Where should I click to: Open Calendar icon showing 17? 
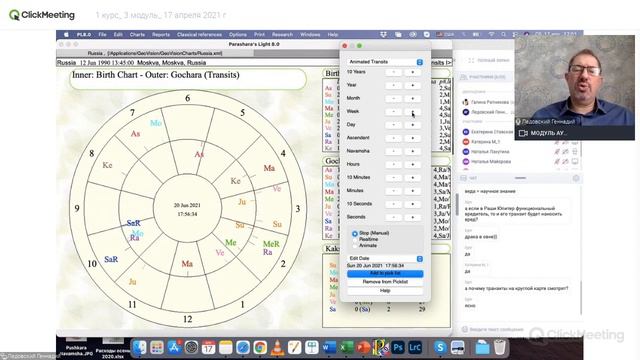click(x=208, y=348)
